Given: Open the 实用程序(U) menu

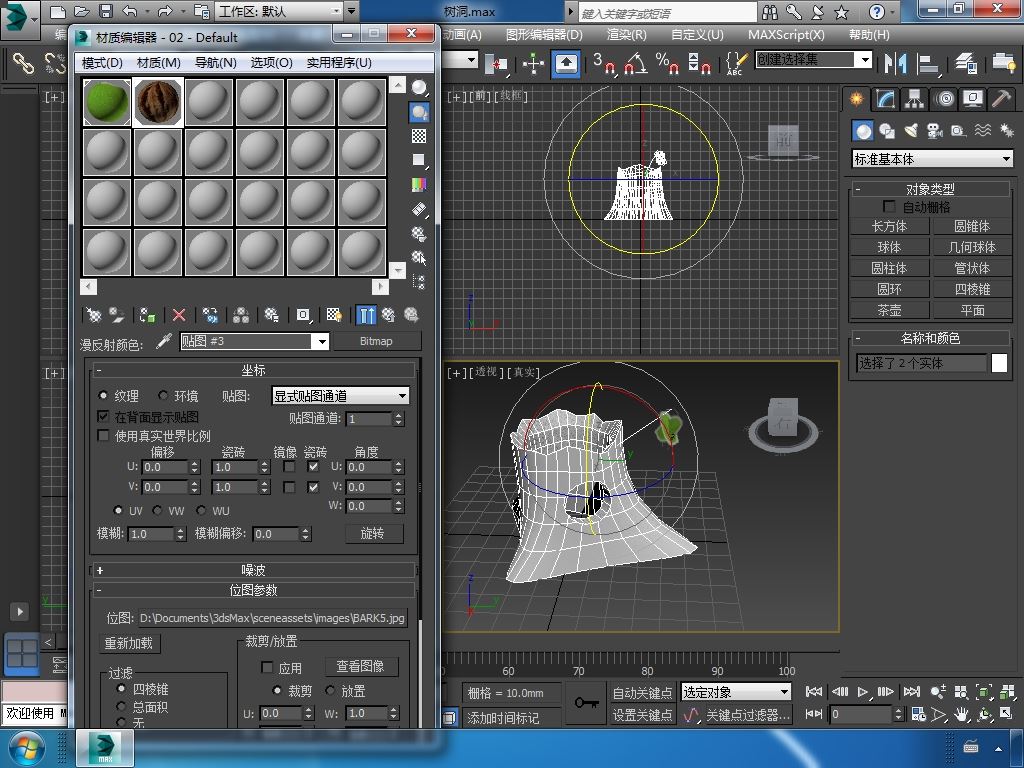Looking at the screenshot, I should pos(339,63).
